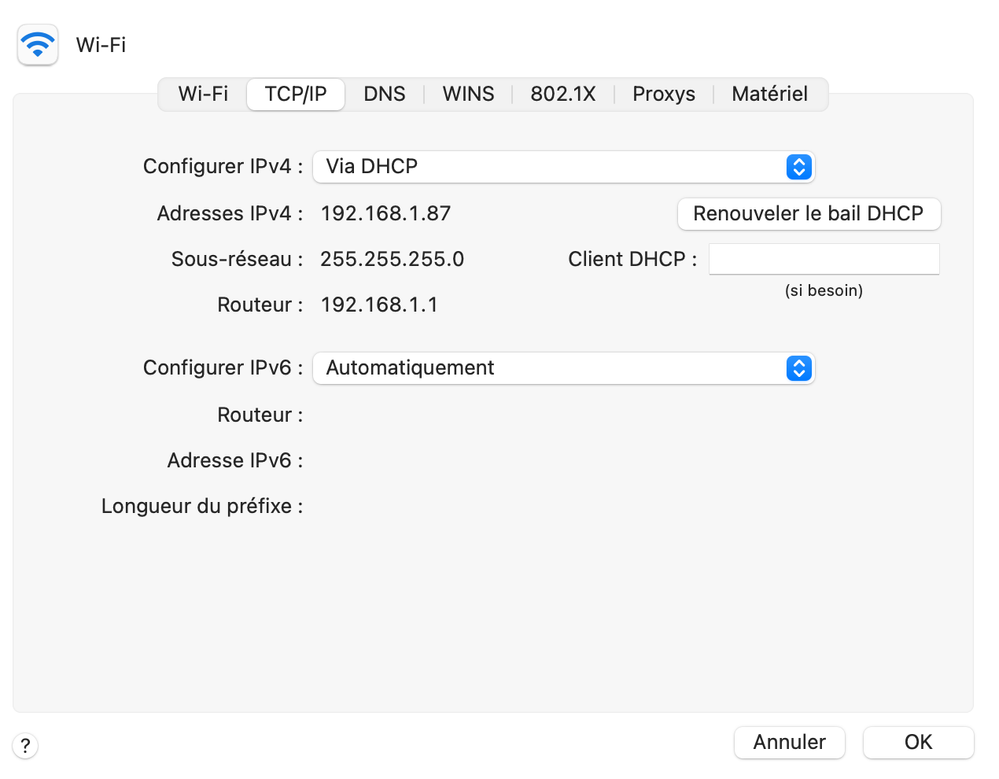Open the DNS tab
Screen dimensions: 999x779
(x=384, y=94)
